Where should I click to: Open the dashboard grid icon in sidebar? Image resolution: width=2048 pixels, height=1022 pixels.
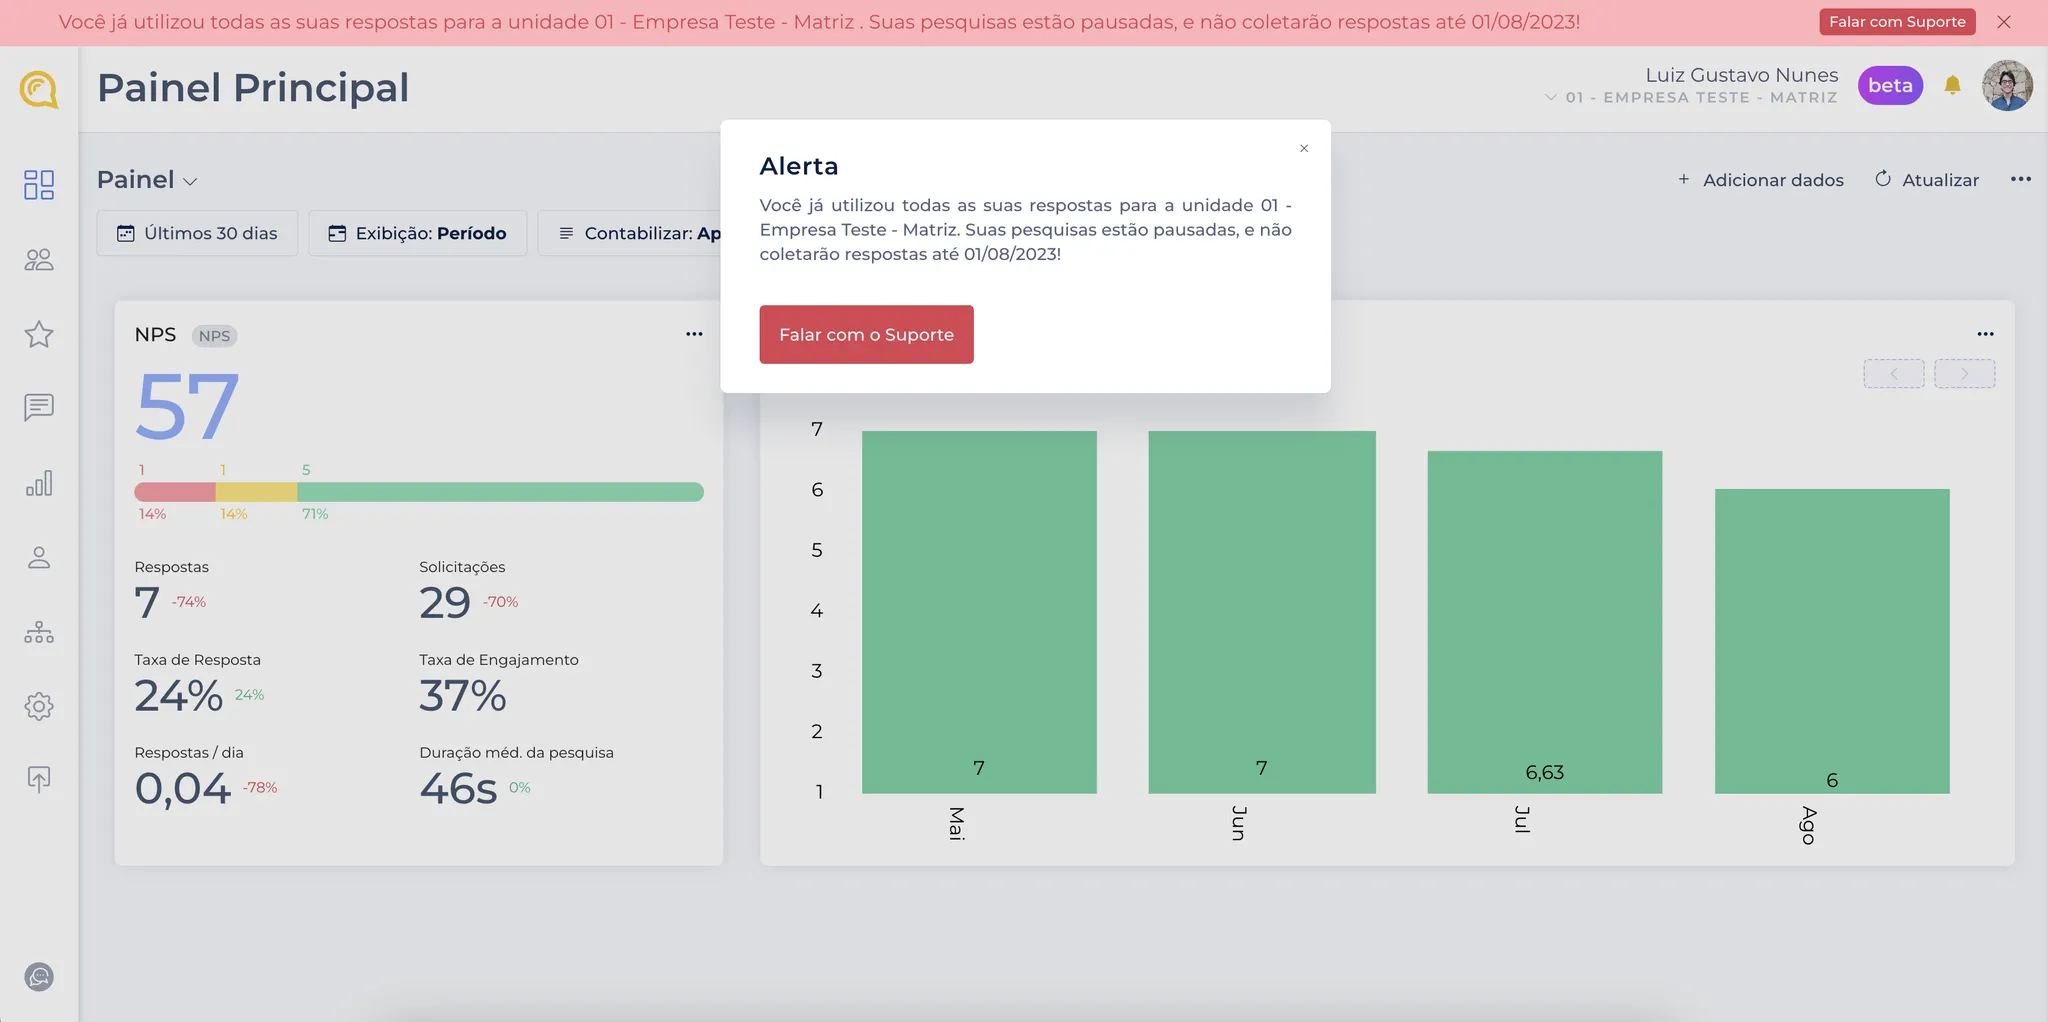click(39, 185)
